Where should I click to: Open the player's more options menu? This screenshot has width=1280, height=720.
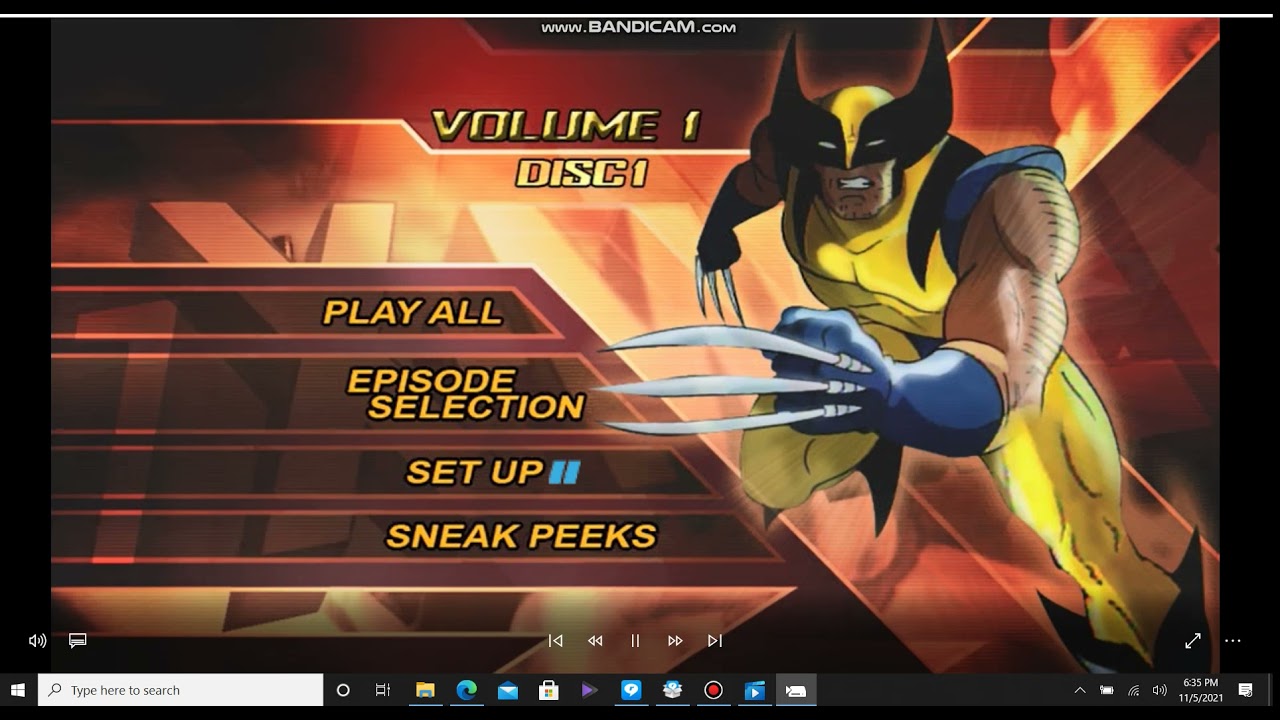pos(1233,641)
